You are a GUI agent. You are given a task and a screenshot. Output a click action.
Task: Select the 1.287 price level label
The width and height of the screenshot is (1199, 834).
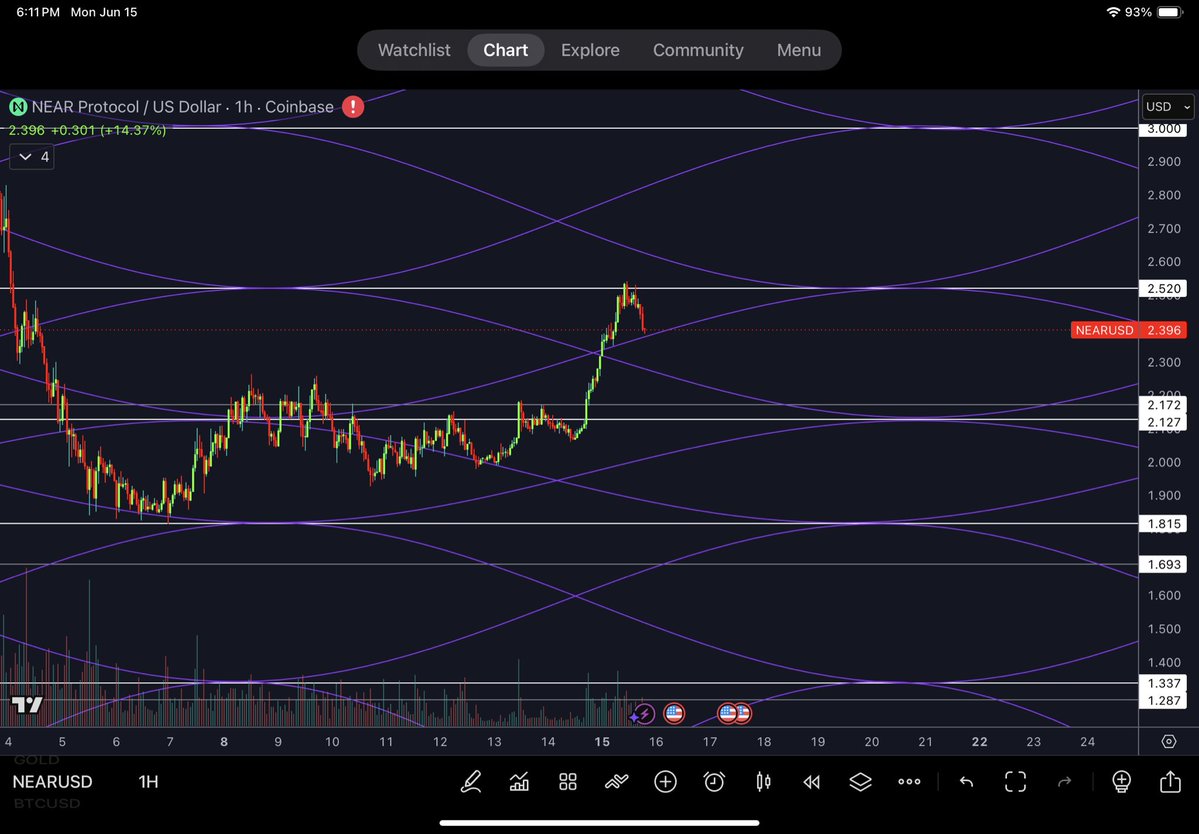1163,699
